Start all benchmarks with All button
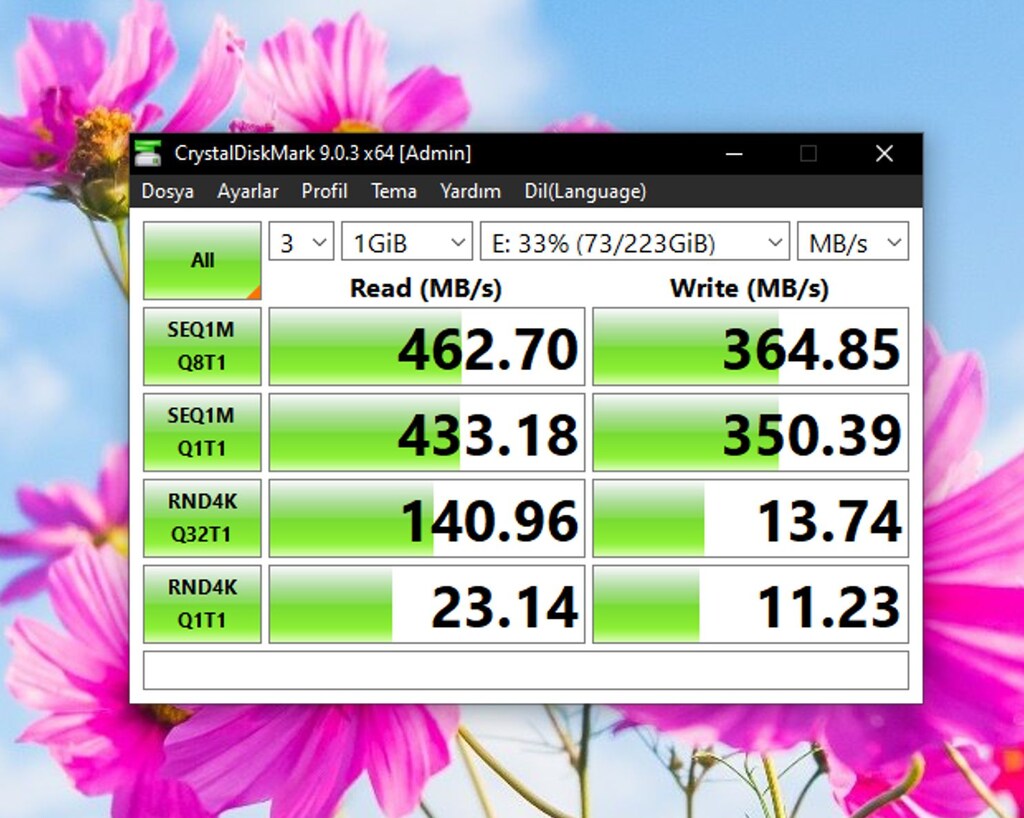The width and height of the screenshot is (1024, 818). pyautogui.click(x=202, y=260)
